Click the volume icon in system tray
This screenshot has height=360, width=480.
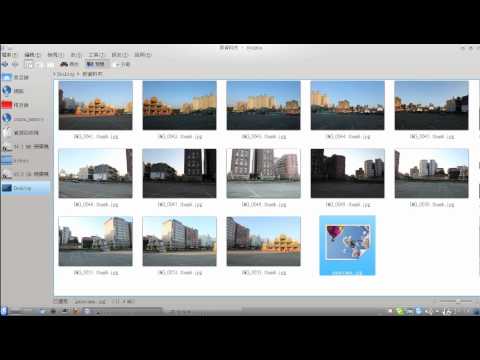[429, 311]
